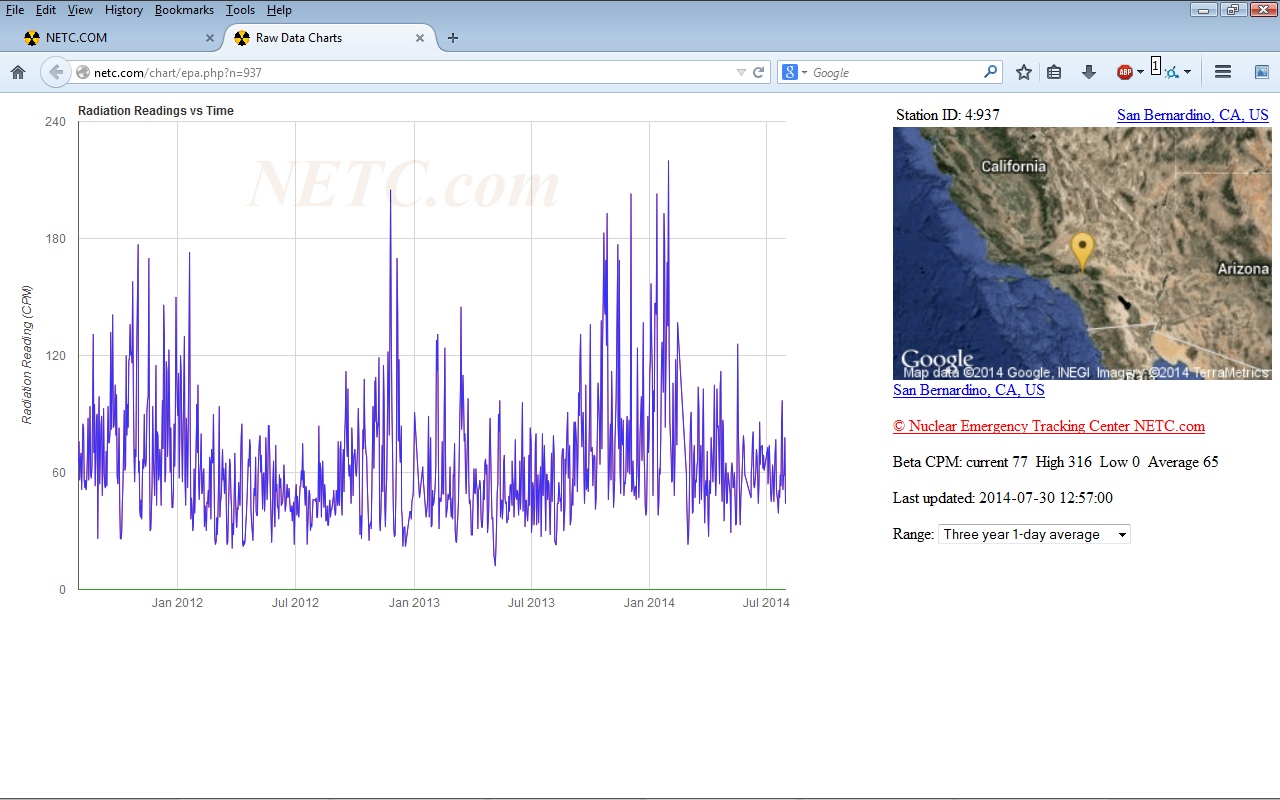Open the Firefox hamburger menu

click(x=1222, y=72)
